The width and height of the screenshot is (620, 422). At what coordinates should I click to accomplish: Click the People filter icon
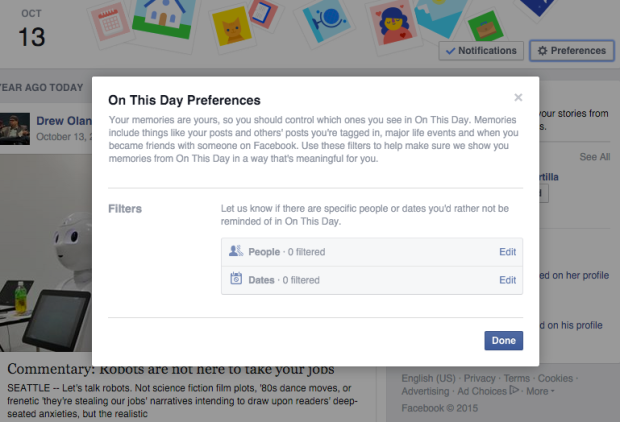(x=237, y=251)
